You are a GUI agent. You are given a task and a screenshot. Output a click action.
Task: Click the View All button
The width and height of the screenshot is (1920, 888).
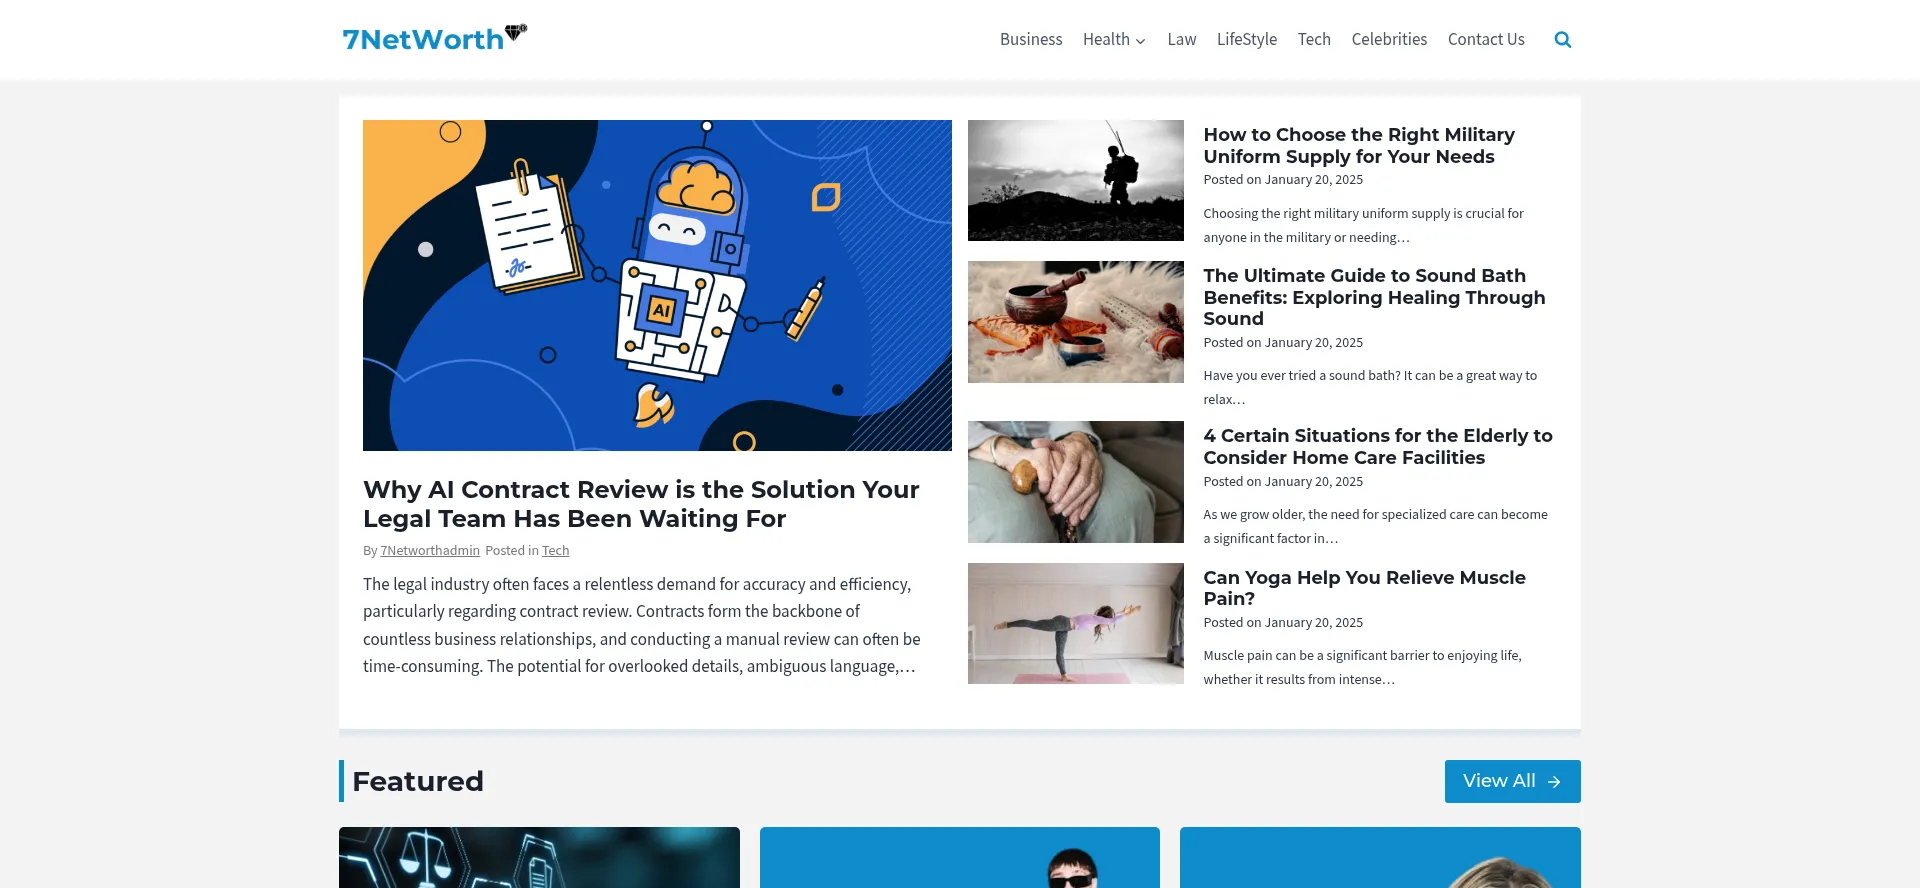point(1513,781)
